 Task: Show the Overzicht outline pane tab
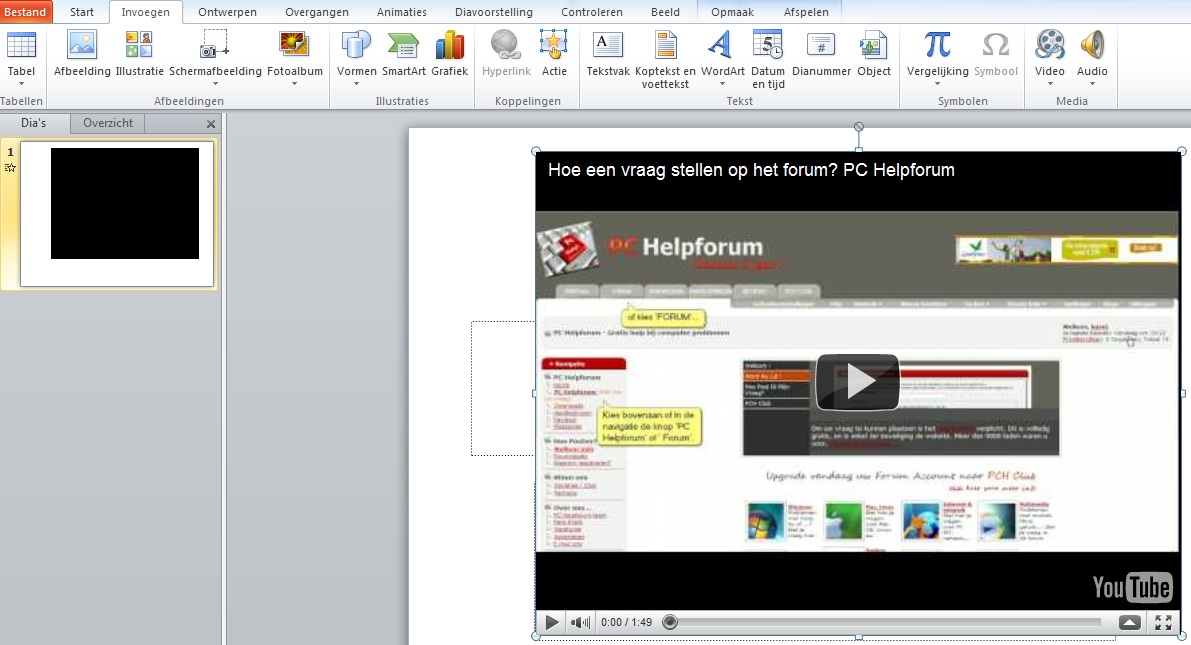coord(108,123)
